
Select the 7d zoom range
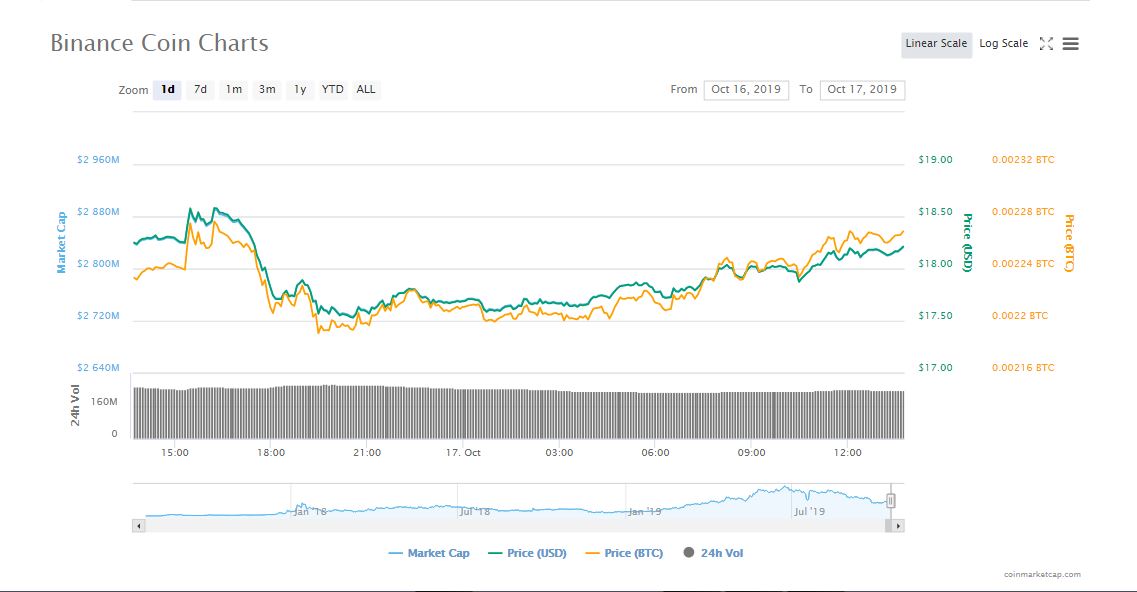coord(200,89)
